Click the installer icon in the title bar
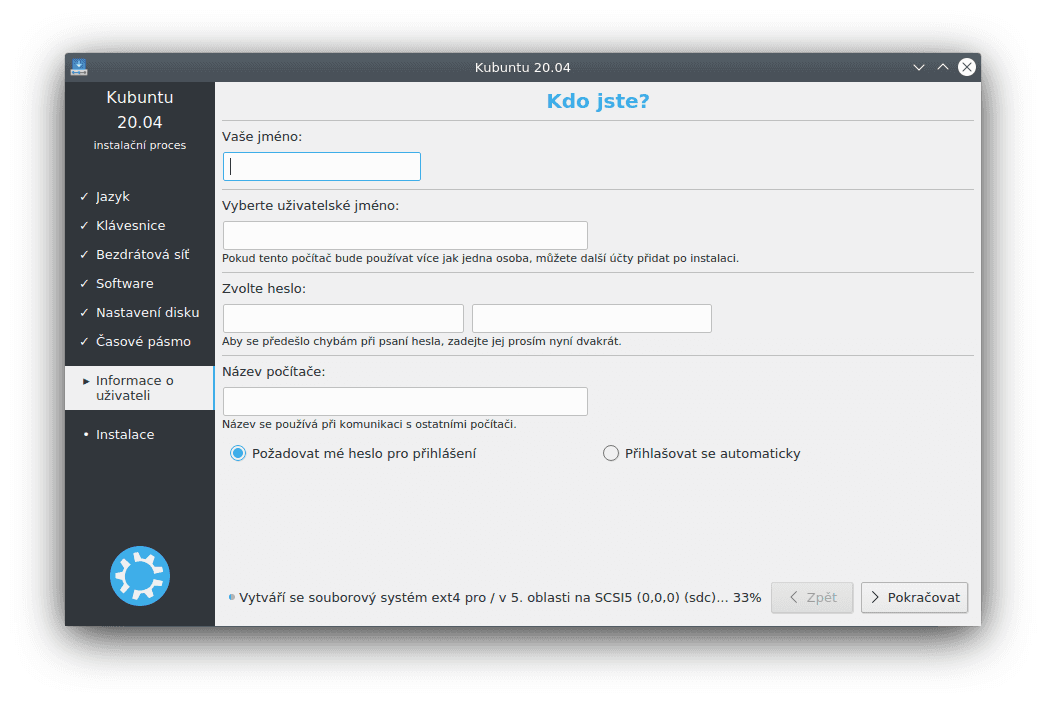Screen dimensions: 1046x703 [x=78, y=67]
